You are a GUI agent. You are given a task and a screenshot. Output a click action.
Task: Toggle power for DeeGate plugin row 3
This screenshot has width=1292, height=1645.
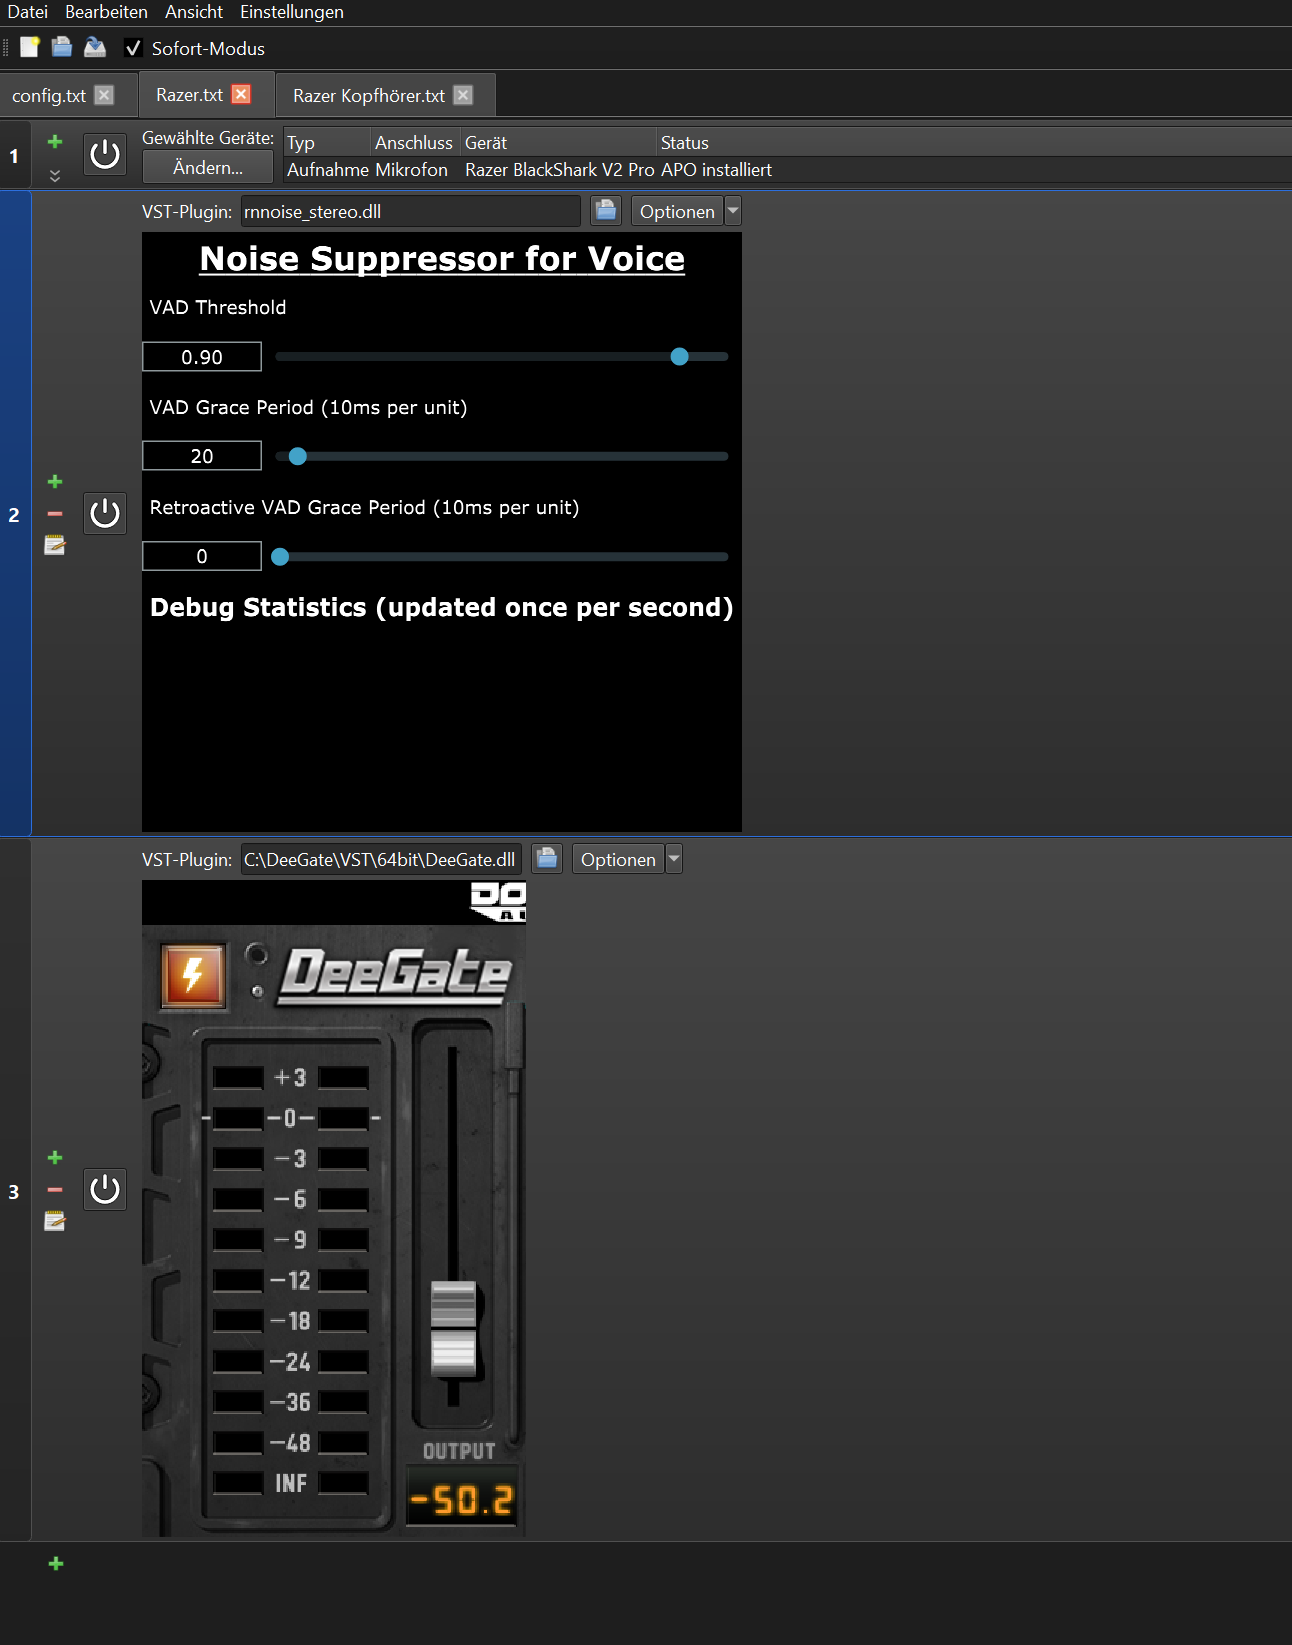pos(105,1189)
